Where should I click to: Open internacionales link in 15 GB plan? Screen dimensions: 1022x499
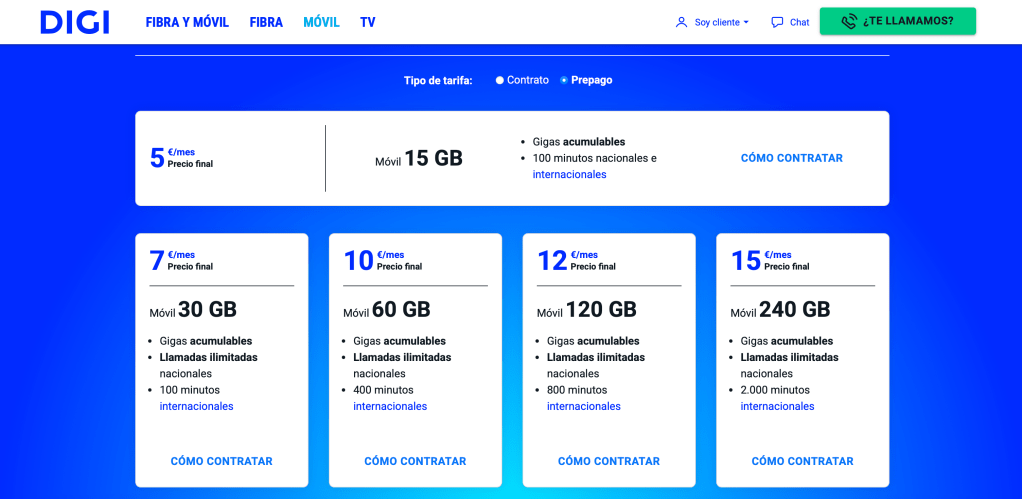click(569, 174)
